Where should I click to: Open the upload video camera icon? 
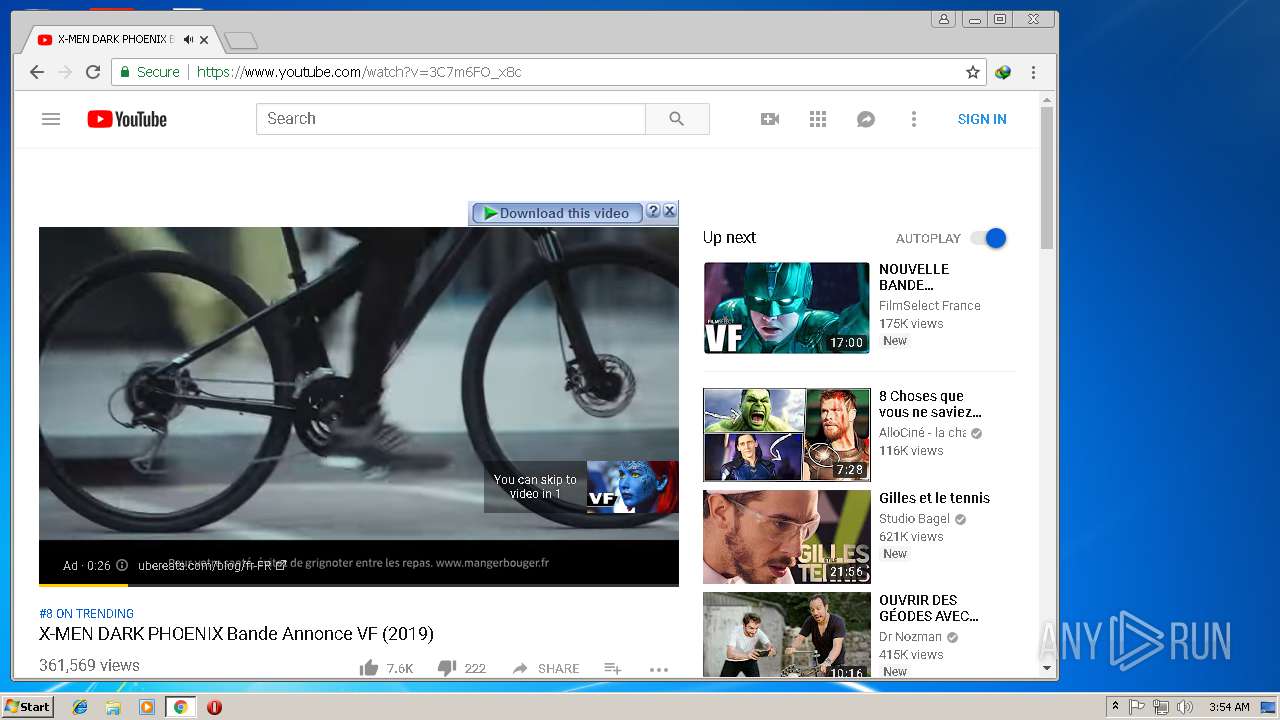(770, 119)
